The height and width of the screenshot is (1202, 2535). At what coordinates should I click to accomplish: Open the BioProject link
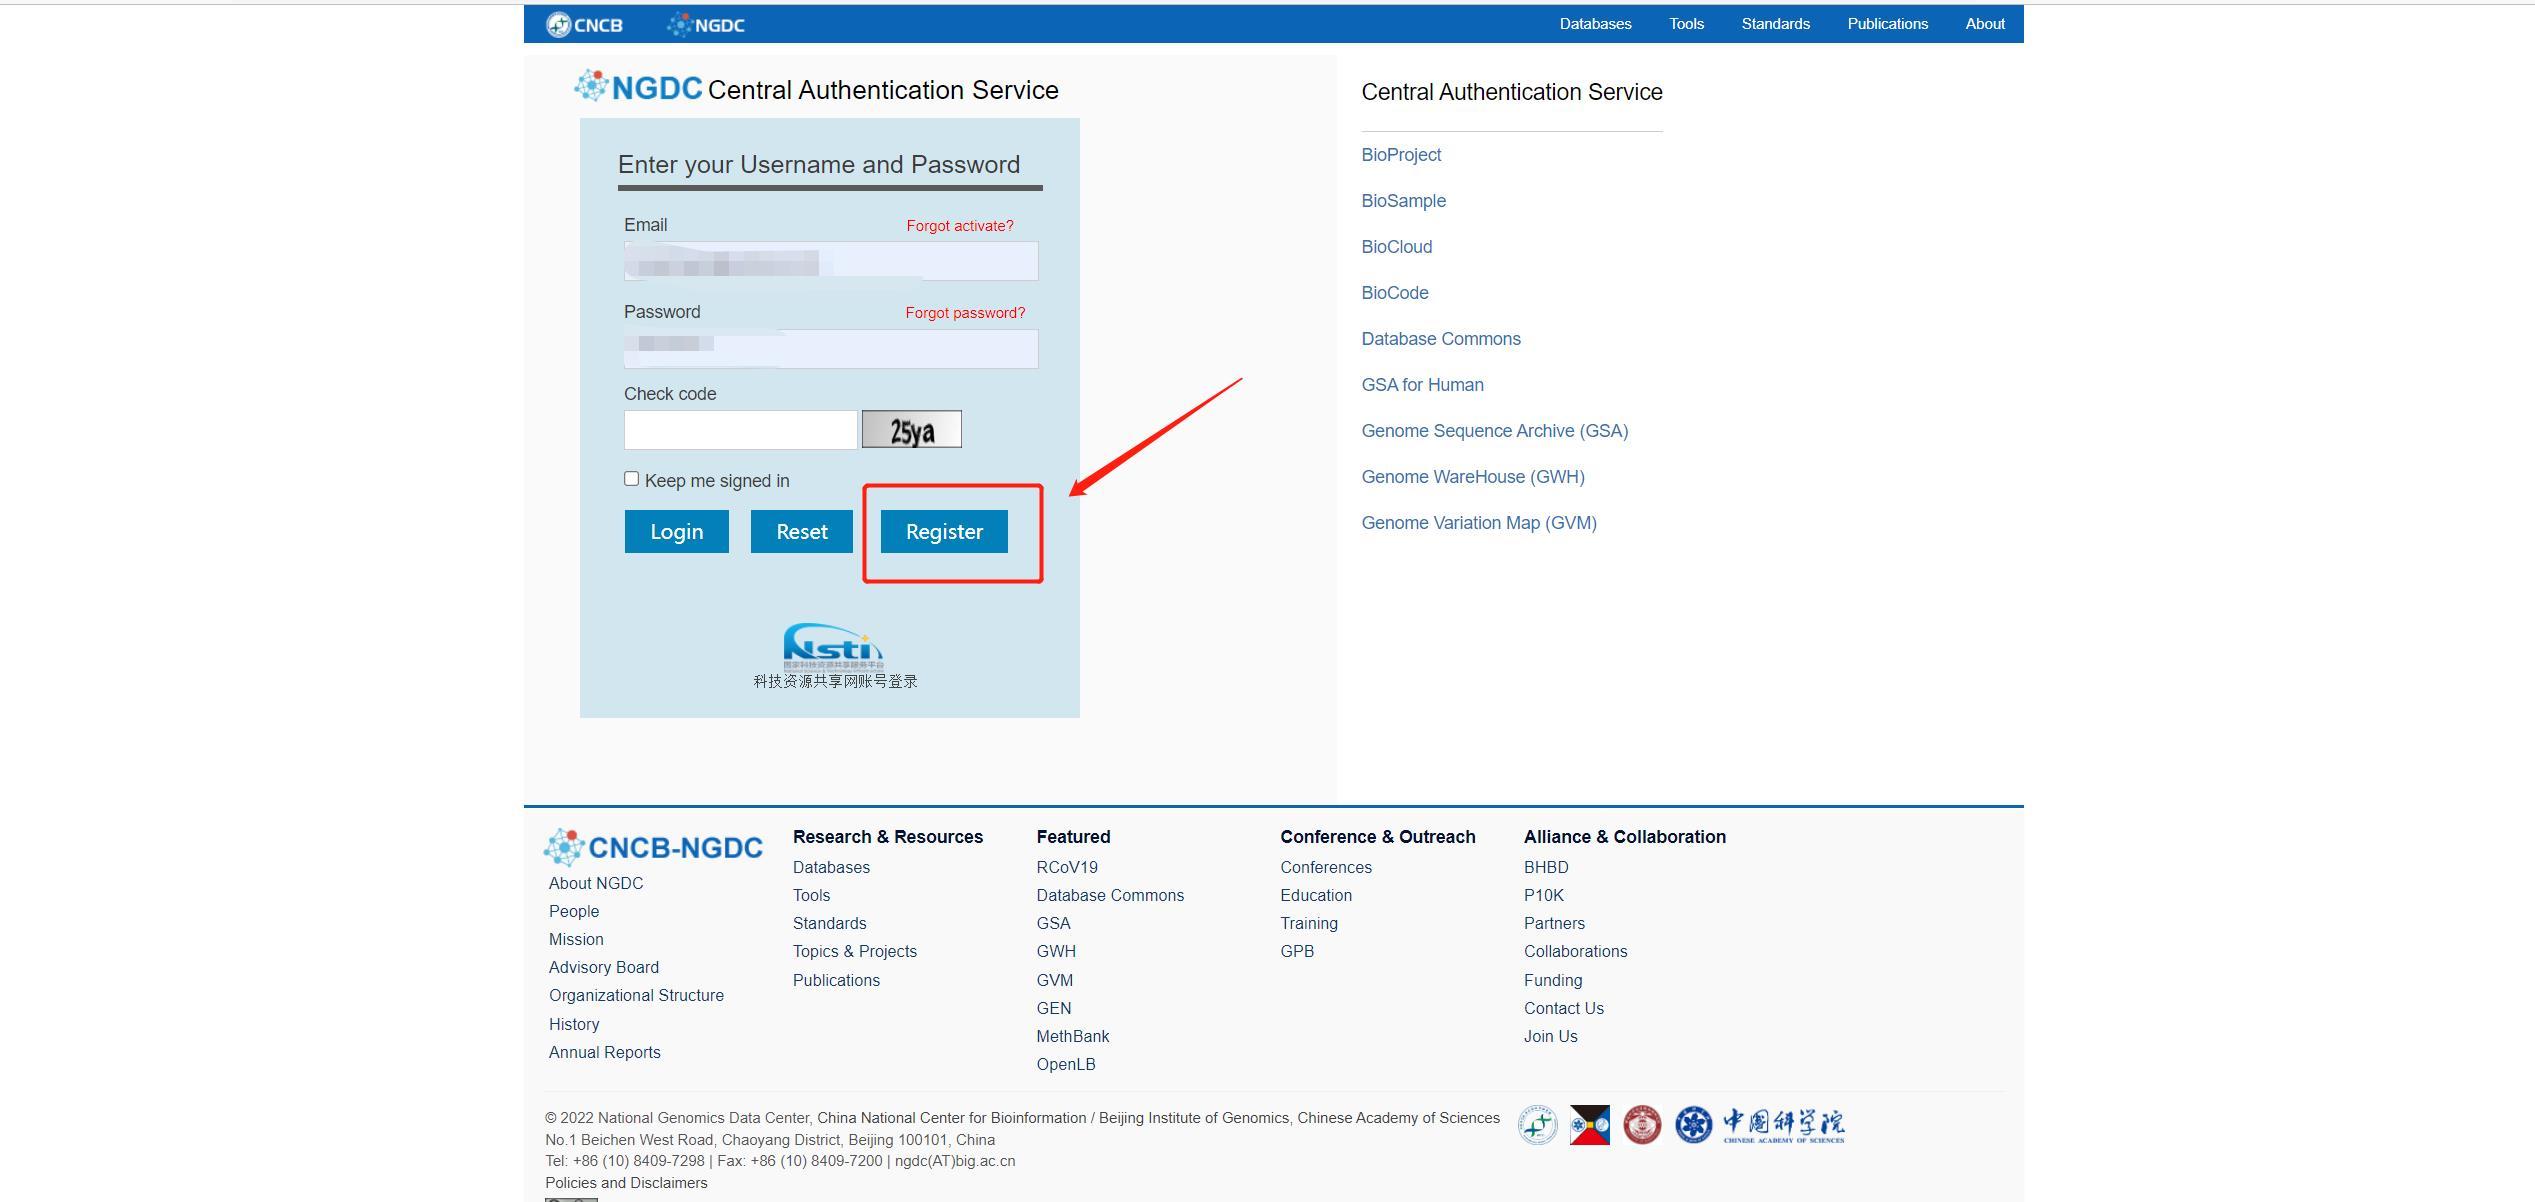coord(1401,155)
